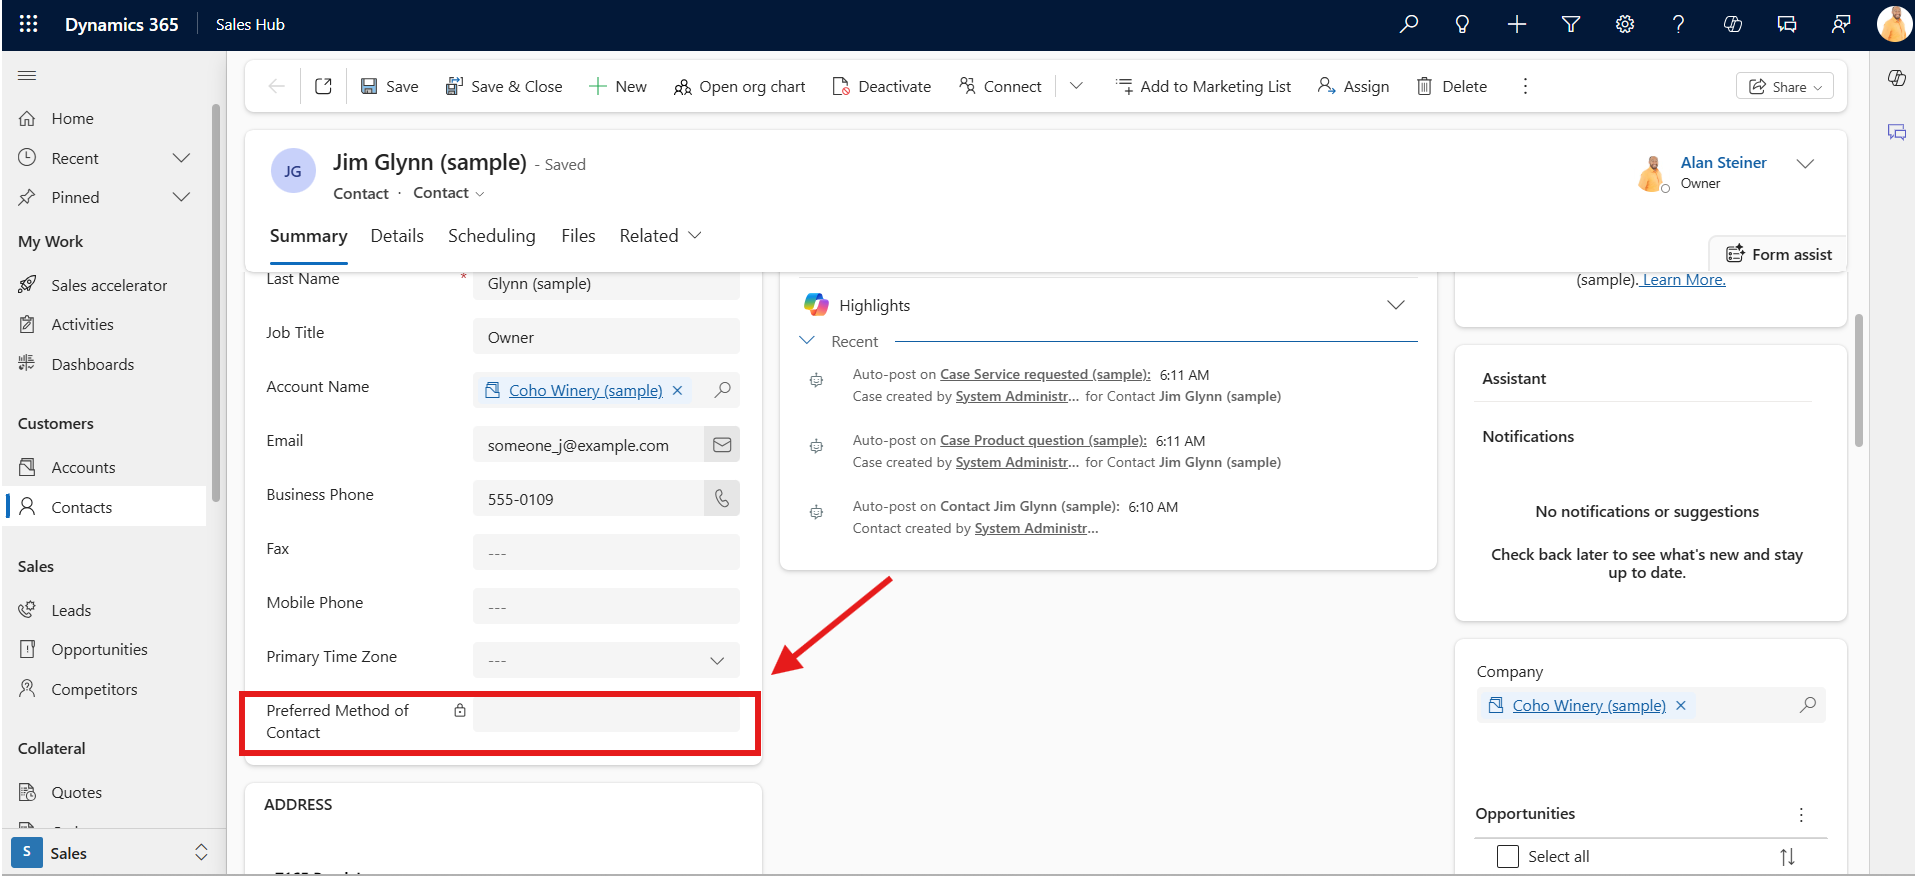Viewport: 1915px width, 876px height.
Task: Switch to the Details tab
Action: click(397, 236)
